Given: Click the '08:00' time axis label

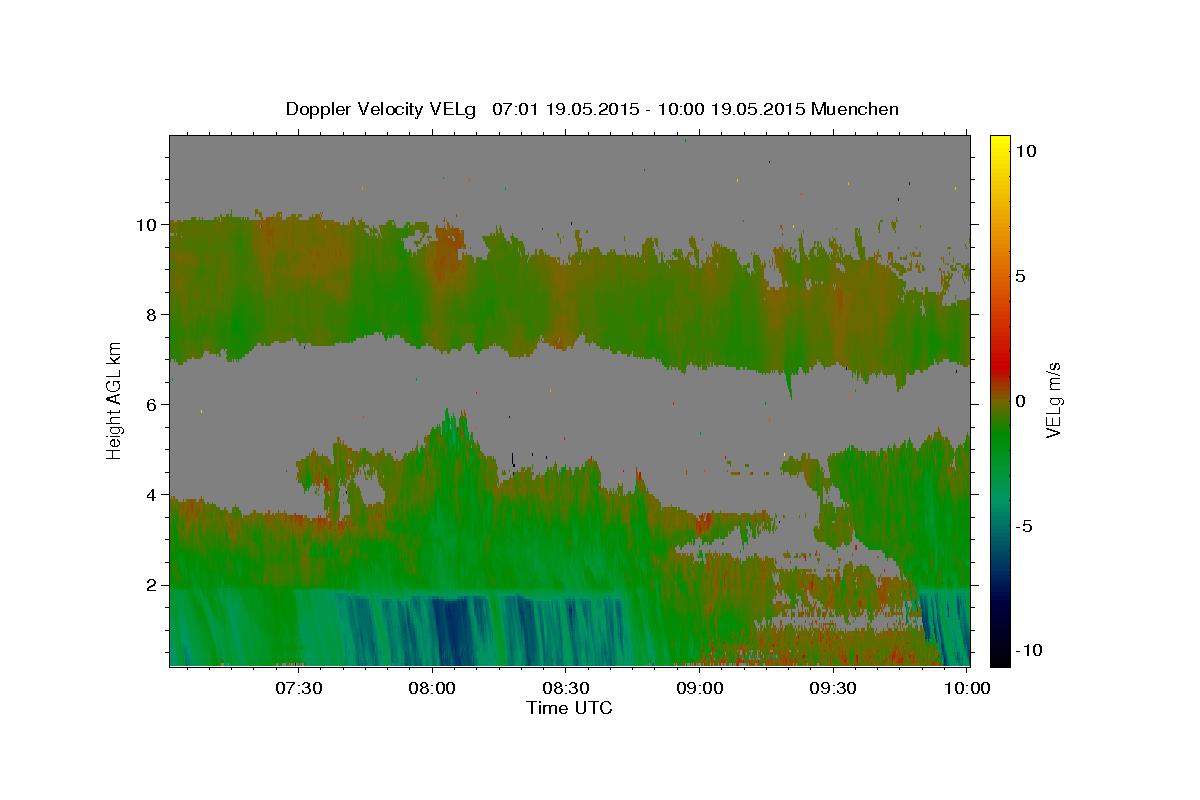Looking at the screenshot, I should click(433, 688).
